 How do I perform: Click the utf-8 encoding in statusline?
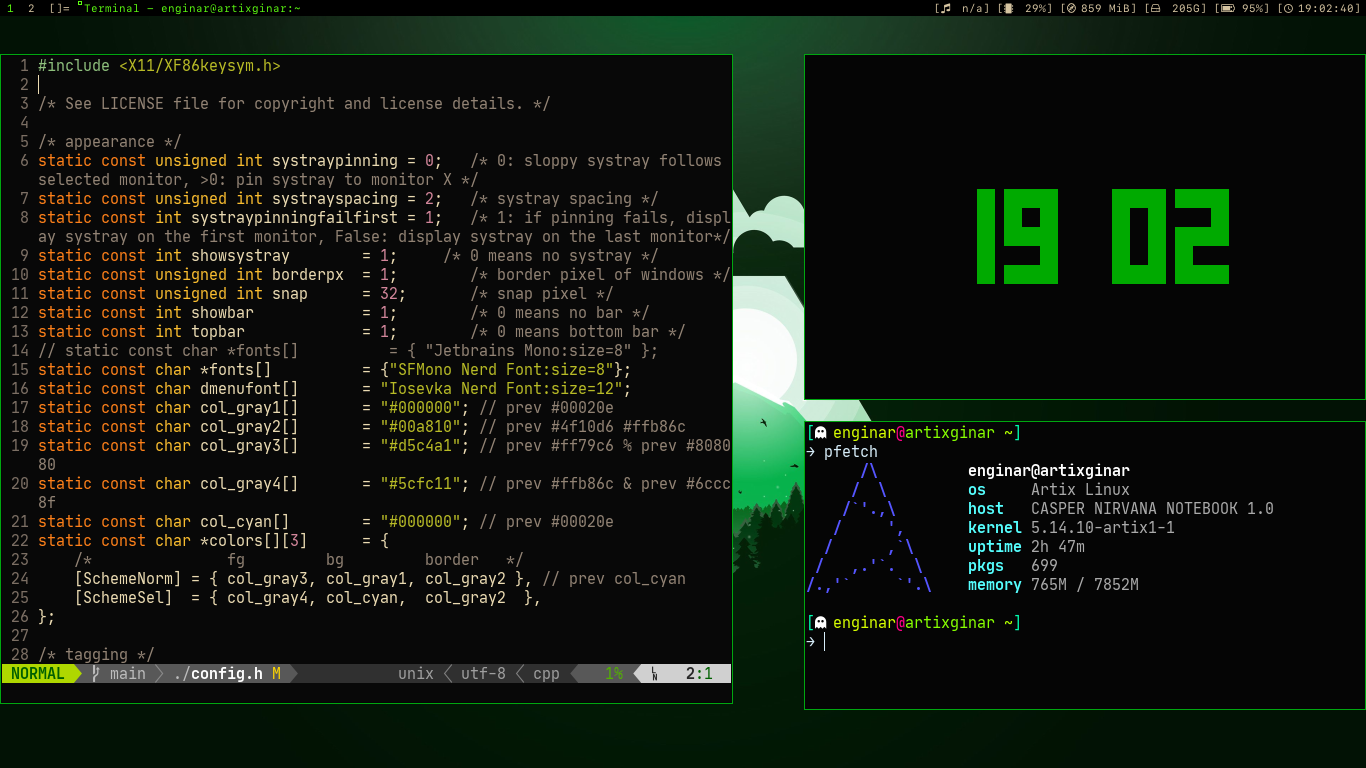pyautogui.click(x=483, y=674)
